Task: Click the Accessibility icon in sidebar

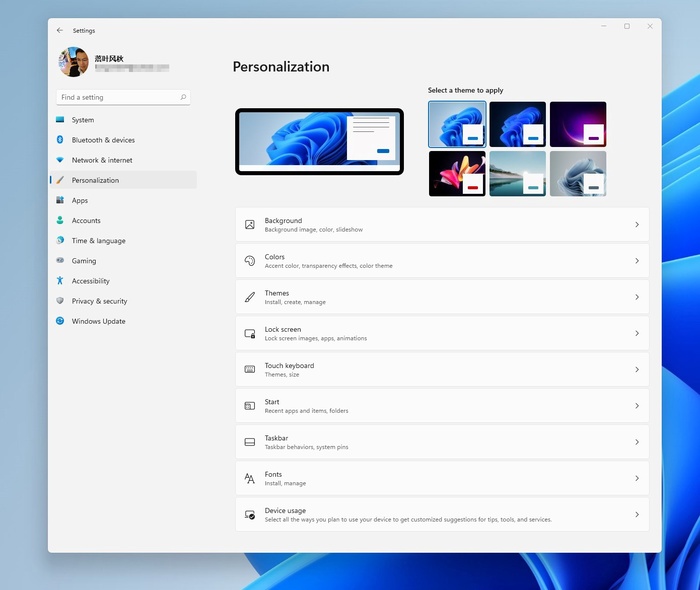Action: pyautogui.click(x=60, y=281)
